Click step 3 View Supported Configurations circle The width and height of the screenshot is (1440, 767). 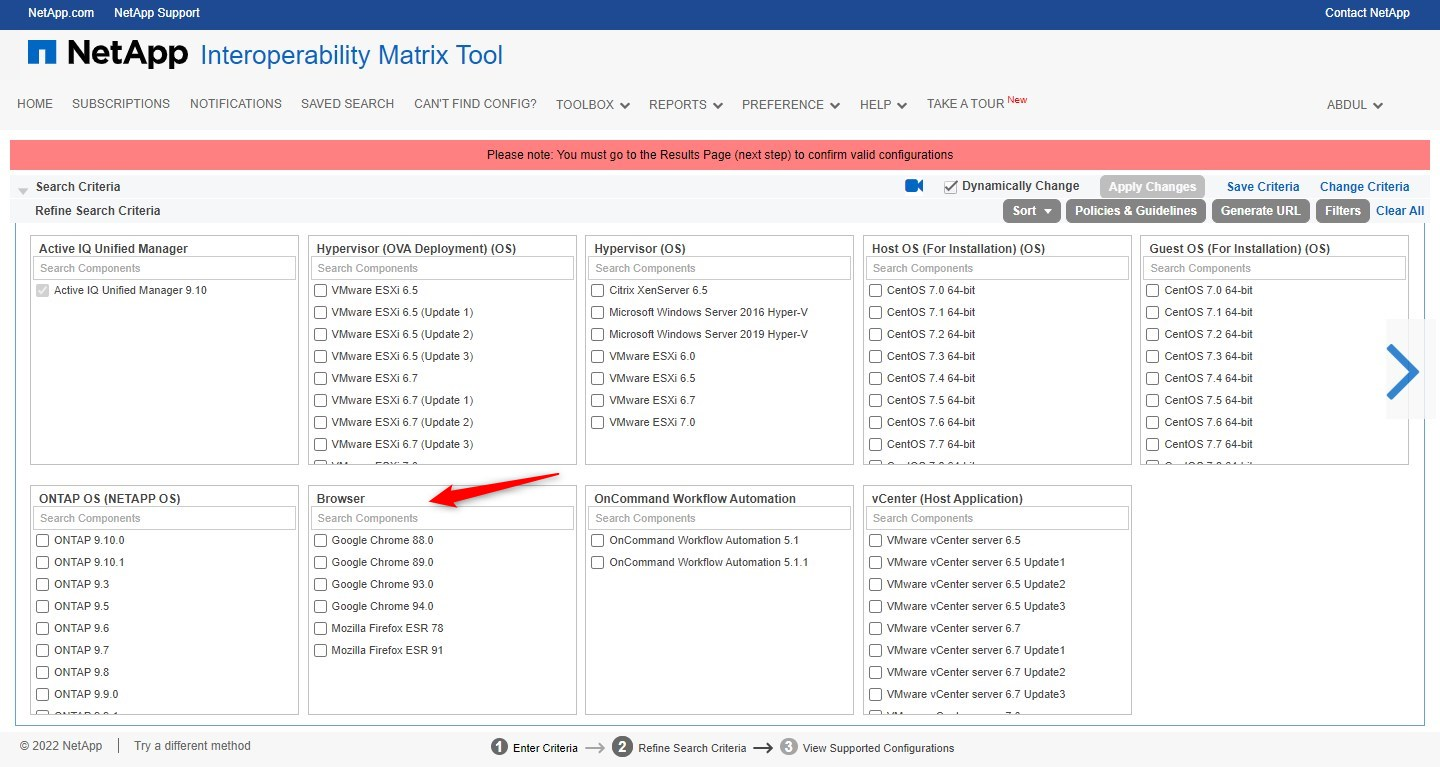[x=788, y=747]
